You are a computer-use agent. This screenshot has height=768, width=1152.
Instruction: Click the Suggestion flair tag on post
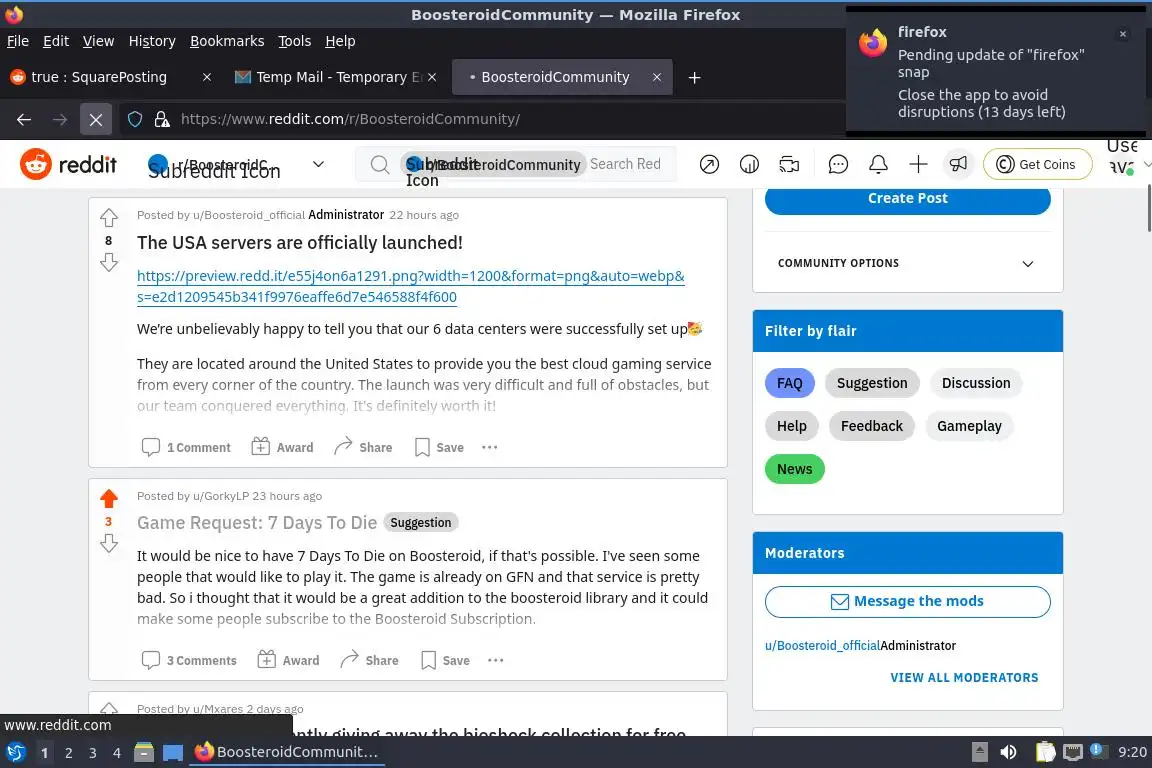[x=420, y=523]
